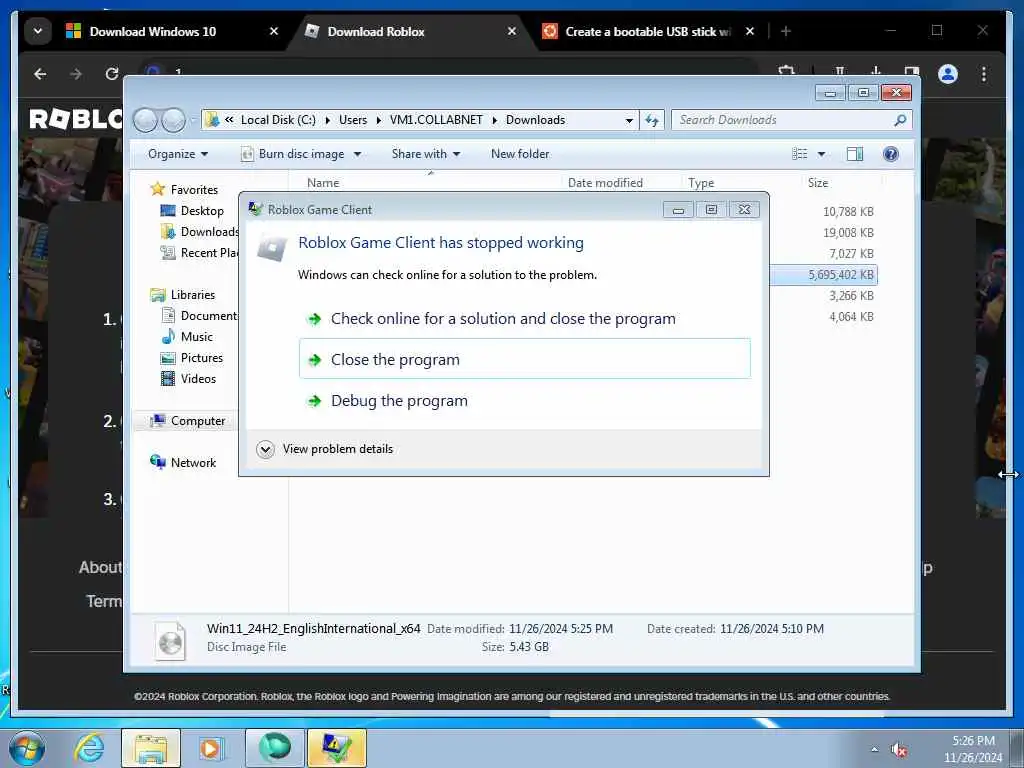Viewport: 1024px width, 768px height.
Task: Select Libraries in the navigation pane
Action: click(x=193, y=295)
